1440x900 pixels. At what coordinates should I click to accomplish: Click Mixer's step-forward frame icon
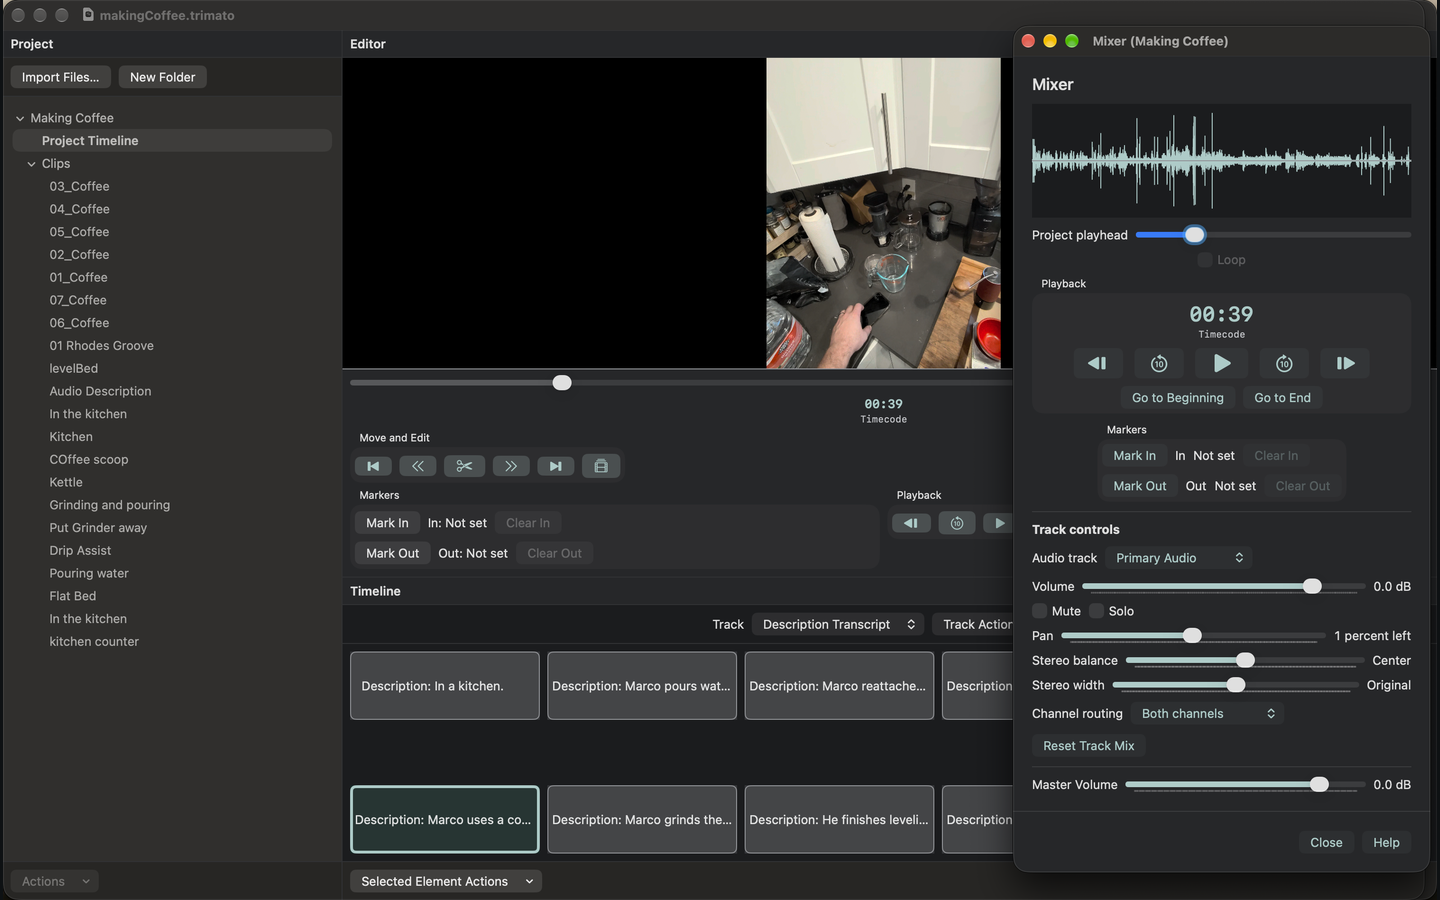coord(1346,363)
